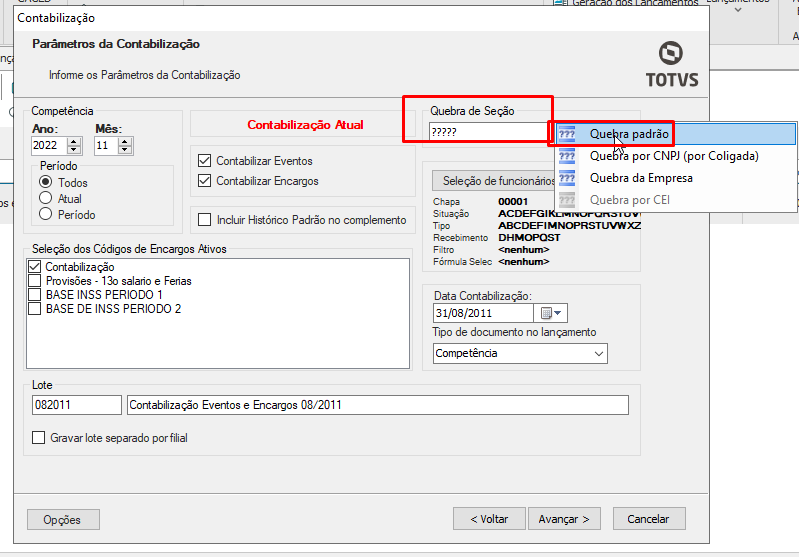The width and height of the screenshot is (799, 557).
Task: Toggle Contabilizar Encargos checkbox
Action: click(x=204, y=180)
